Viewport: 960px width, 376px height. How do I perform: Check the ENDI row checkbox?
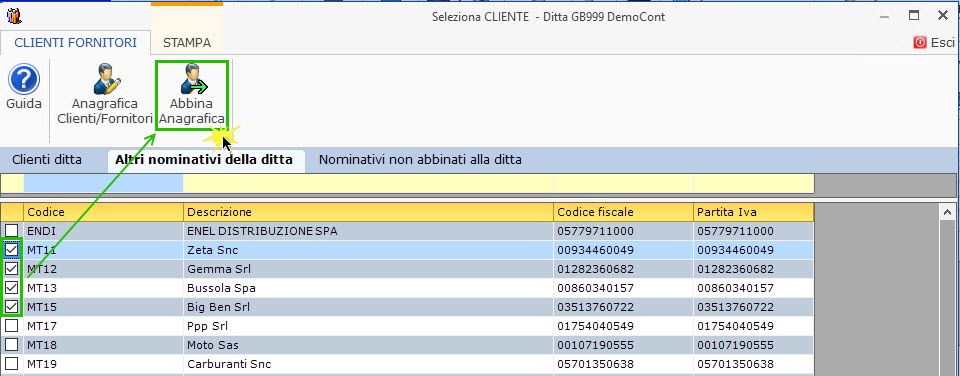tap(12, 231)
